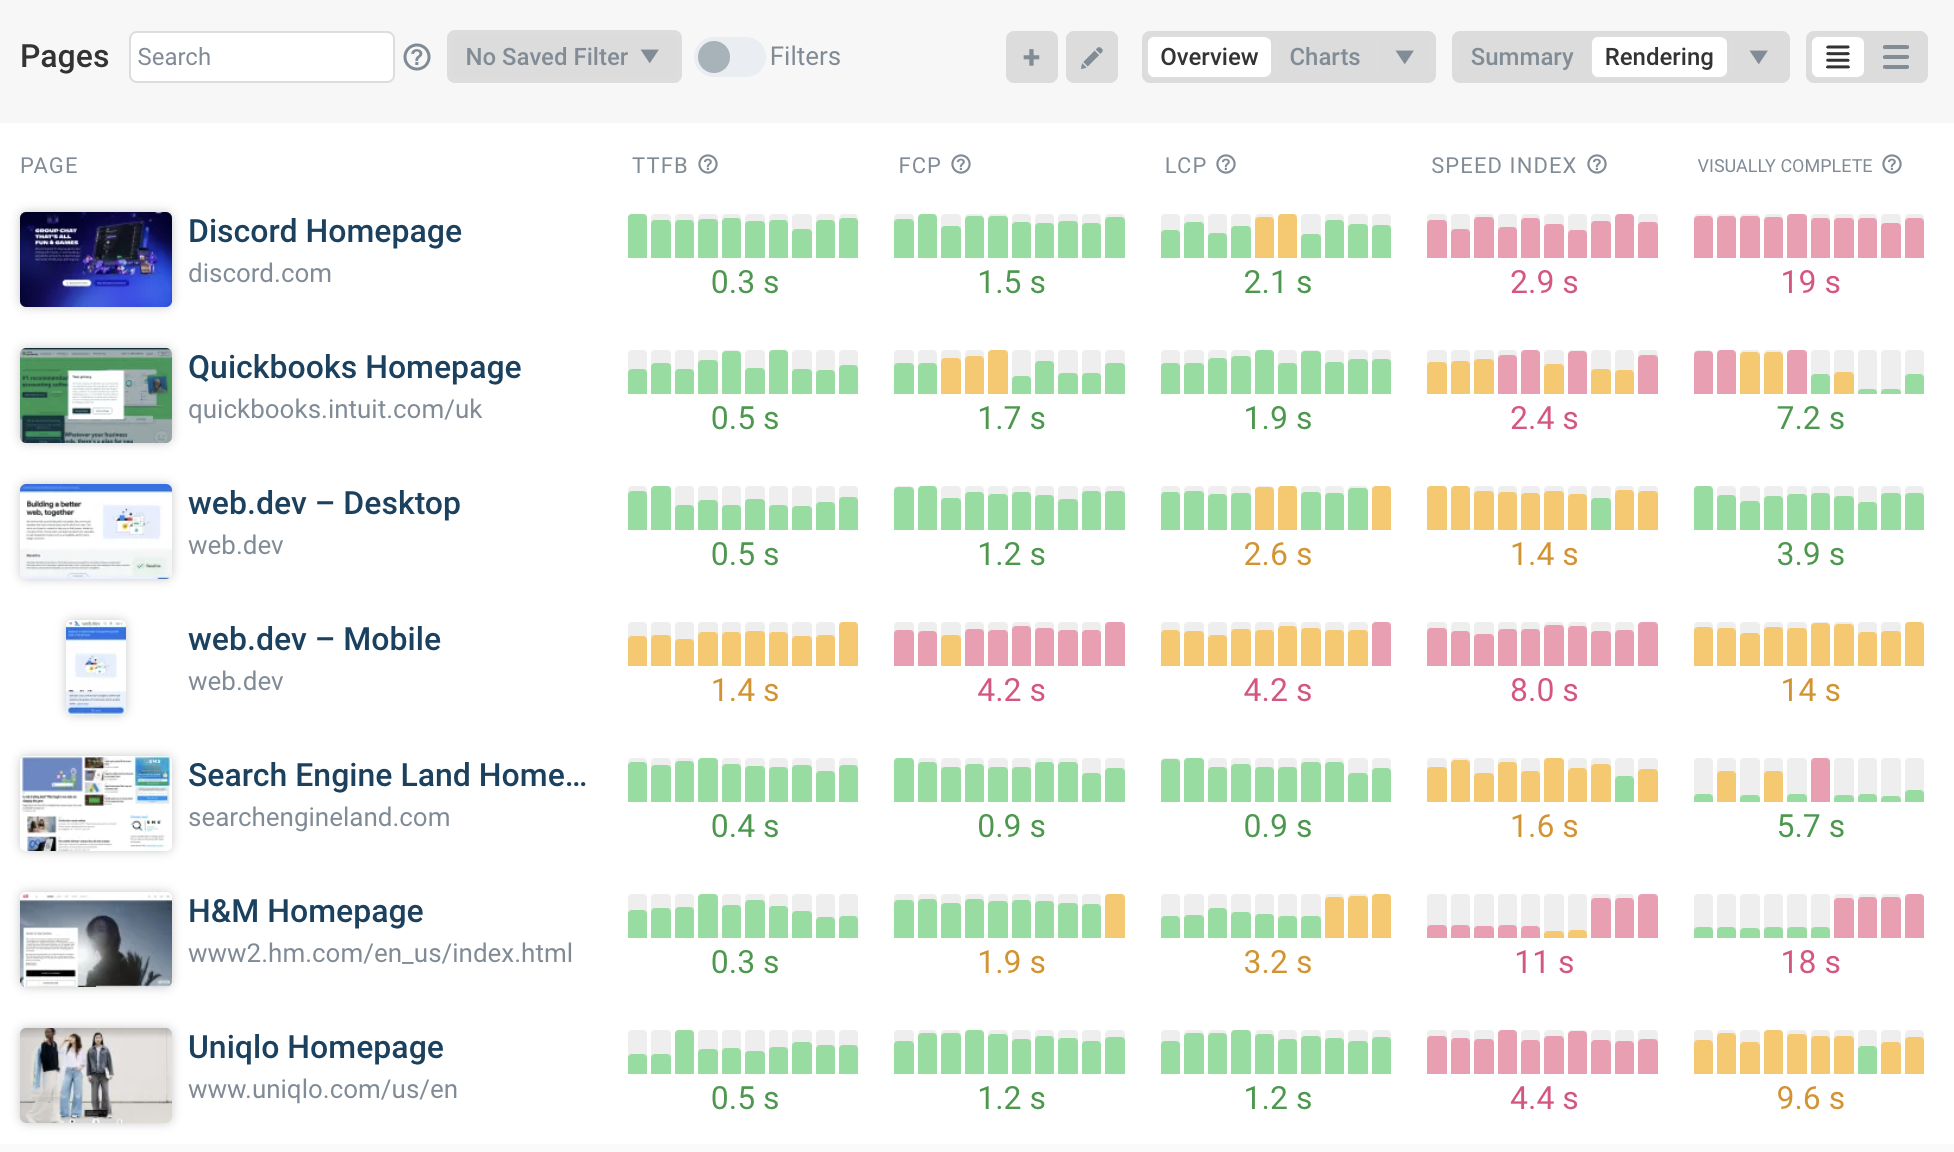
Task: Click Discord's TTFB bar chart
Action: [743, 236]
